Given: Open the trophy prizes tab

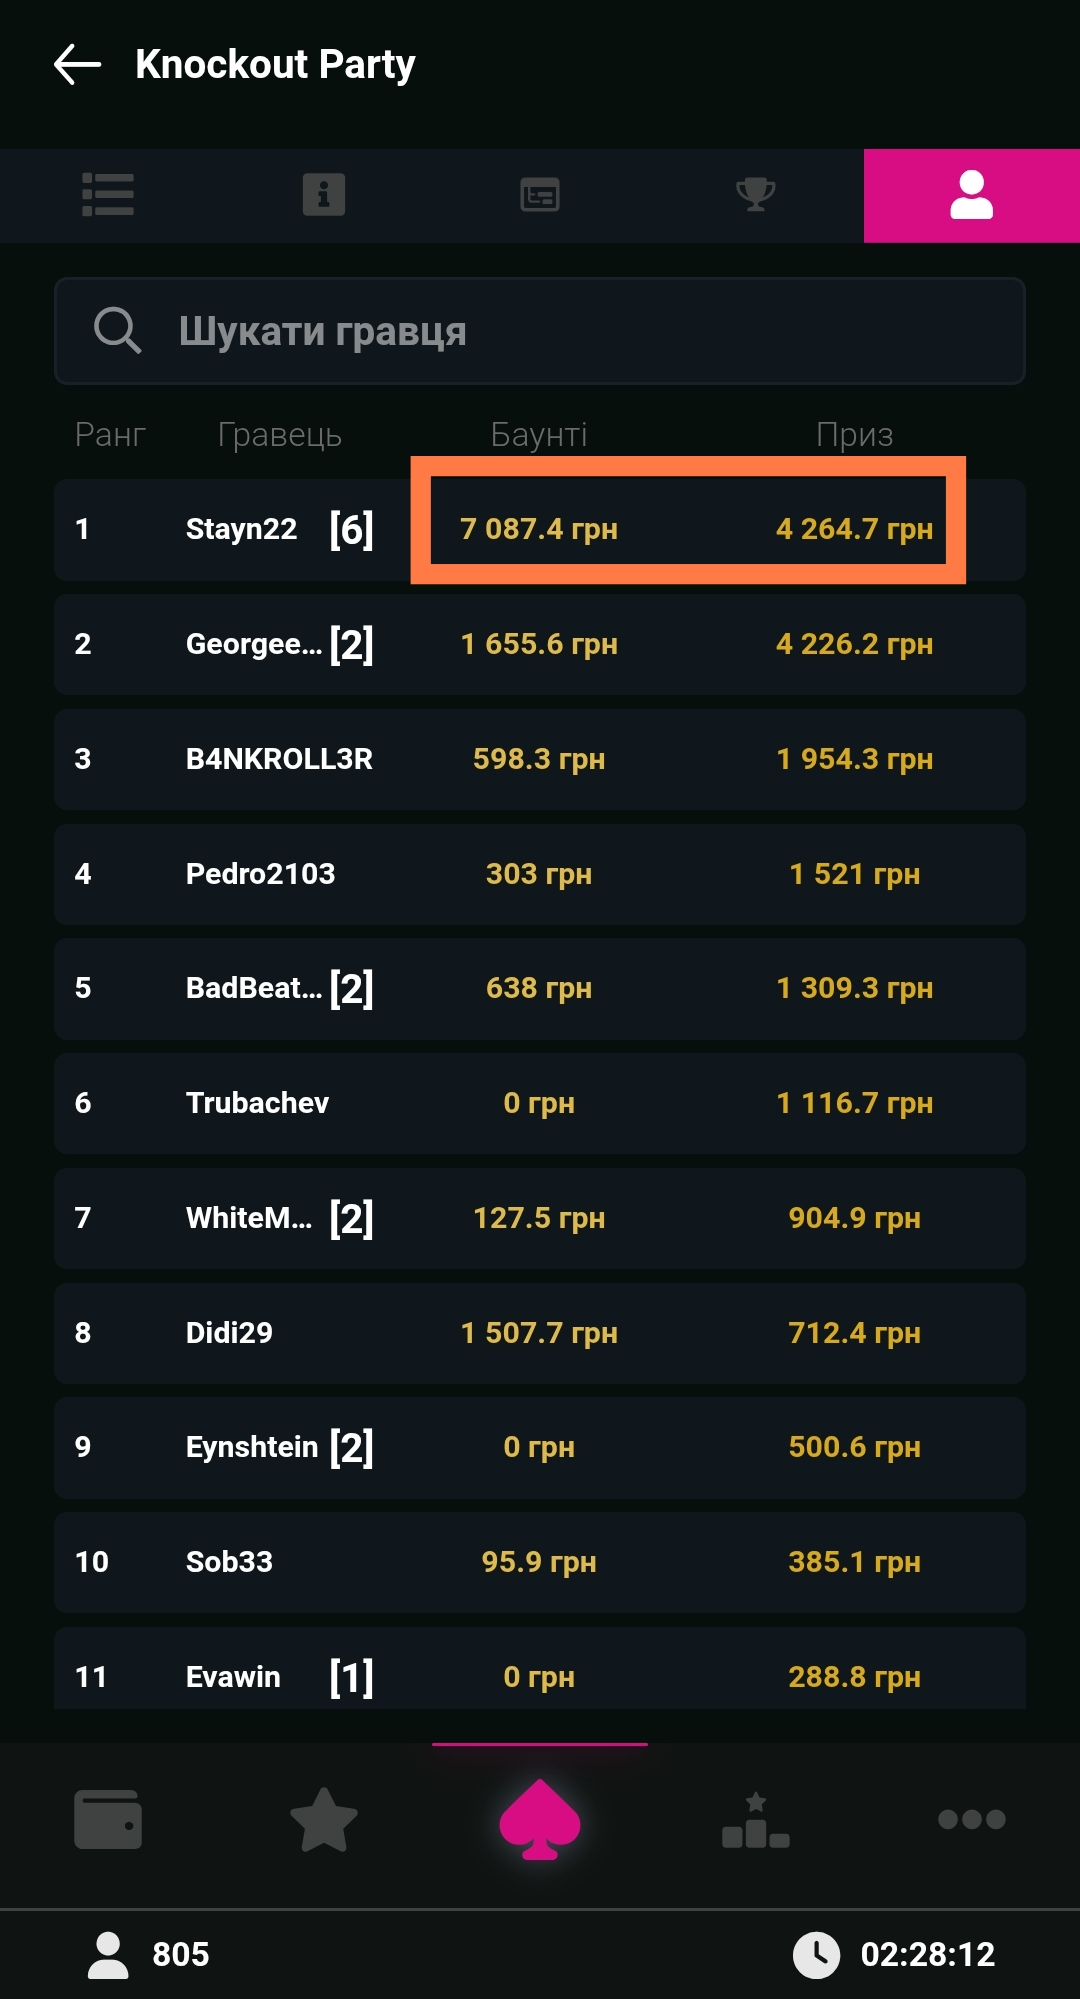Looking at the screenshot, I should point(756,195).
